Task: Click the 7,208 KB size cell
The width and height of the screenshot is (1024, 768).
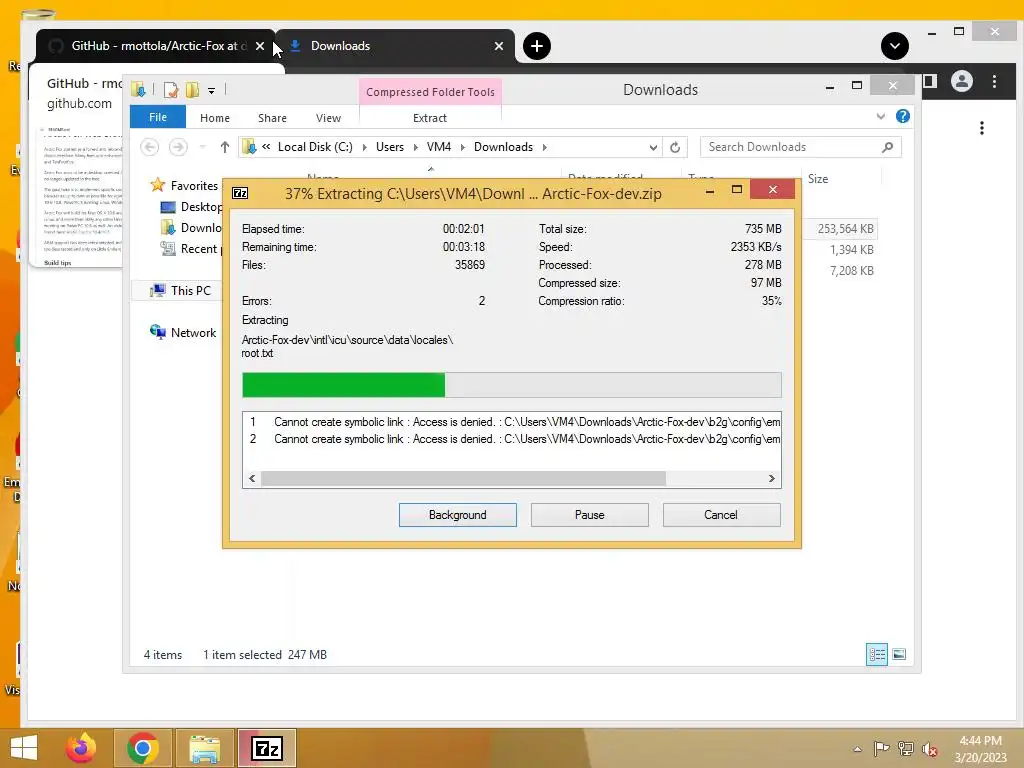Action: click(x=852, y=270)
